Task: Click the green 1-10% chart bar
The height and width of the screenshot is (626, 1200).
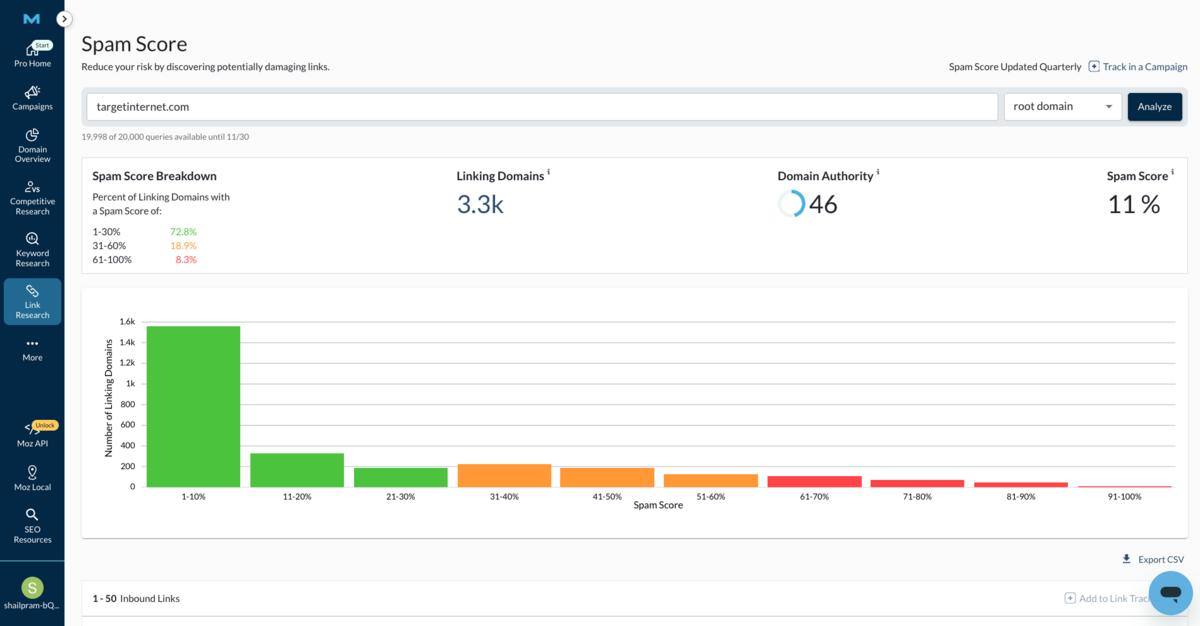Action: (193, 406)
